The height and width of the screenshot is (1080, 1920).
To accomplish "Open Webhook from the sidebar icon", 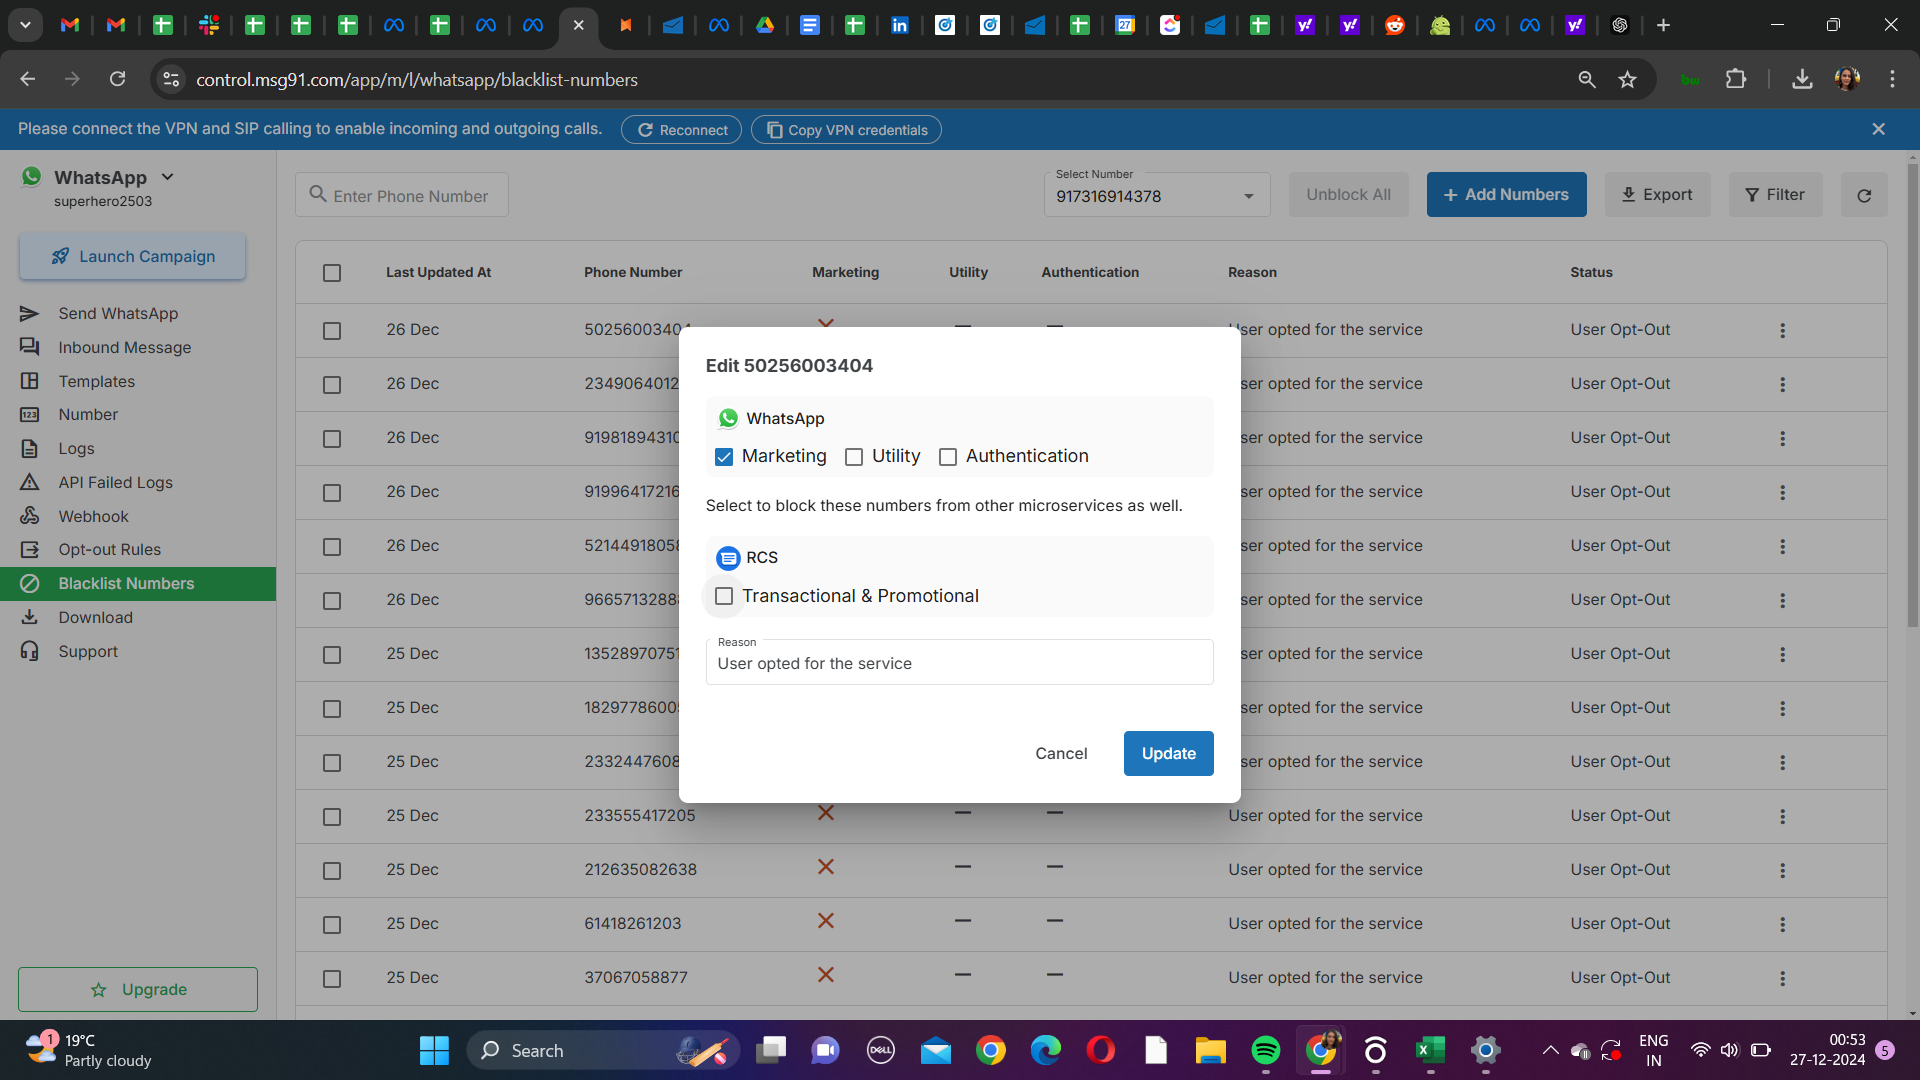I will (30, 516).
